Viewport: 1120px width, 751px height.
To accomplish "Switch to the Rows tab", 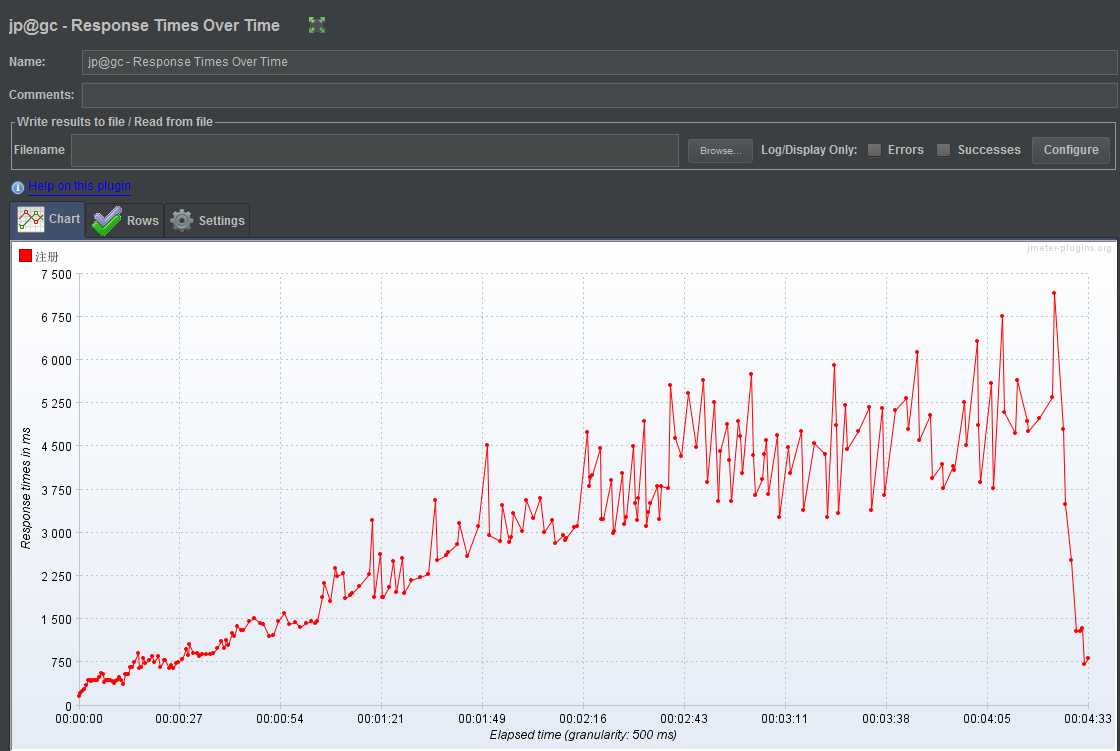I will 125,221.
